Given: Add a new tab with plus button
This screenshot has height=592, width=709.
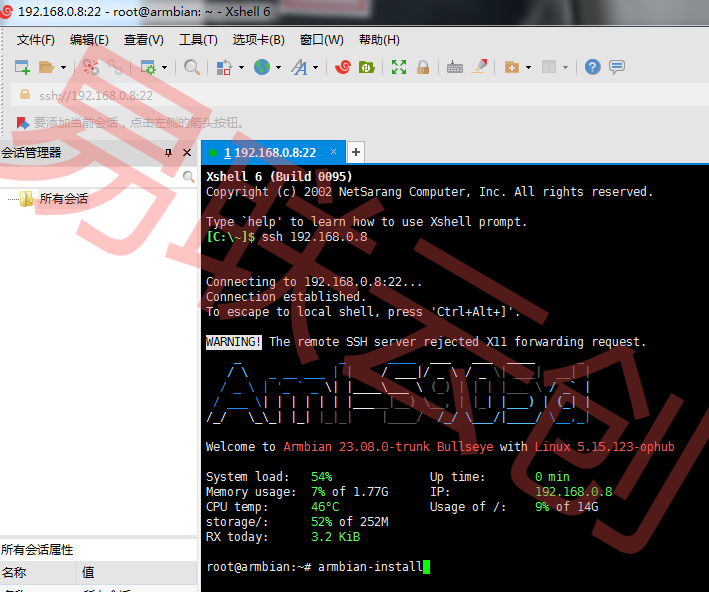Looking at the screenshot, I should (356, 152).
